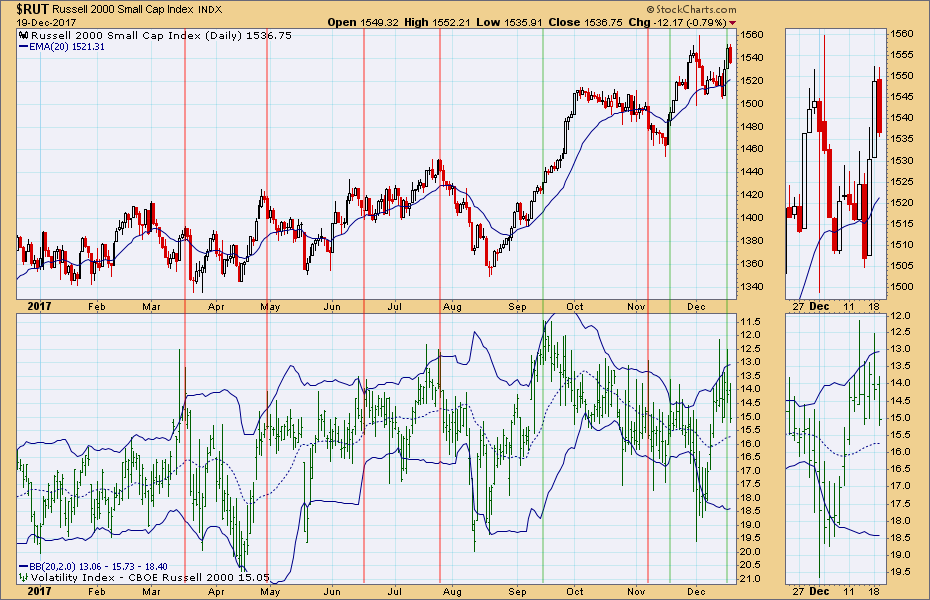Click the 1360 price axis label
Viewport: 930px width, 600px height.
pos(751,264)
